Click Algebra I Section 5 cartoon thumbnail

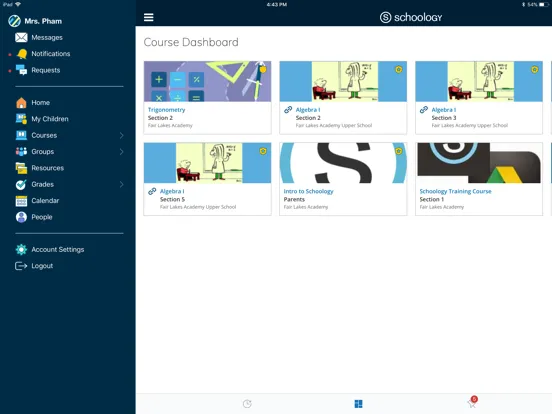207,163
